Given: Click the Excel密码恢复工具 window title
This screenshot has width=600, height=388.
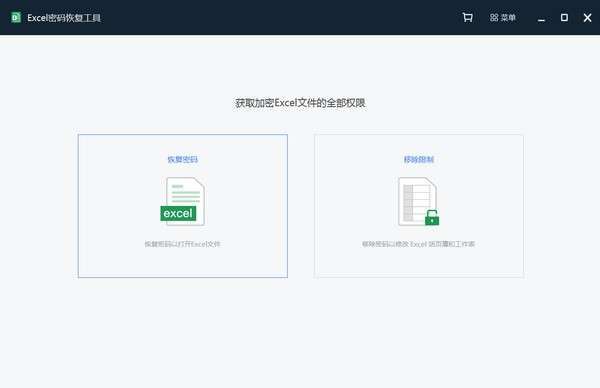Looking at the screenshot, I should (x=64, y=18).
